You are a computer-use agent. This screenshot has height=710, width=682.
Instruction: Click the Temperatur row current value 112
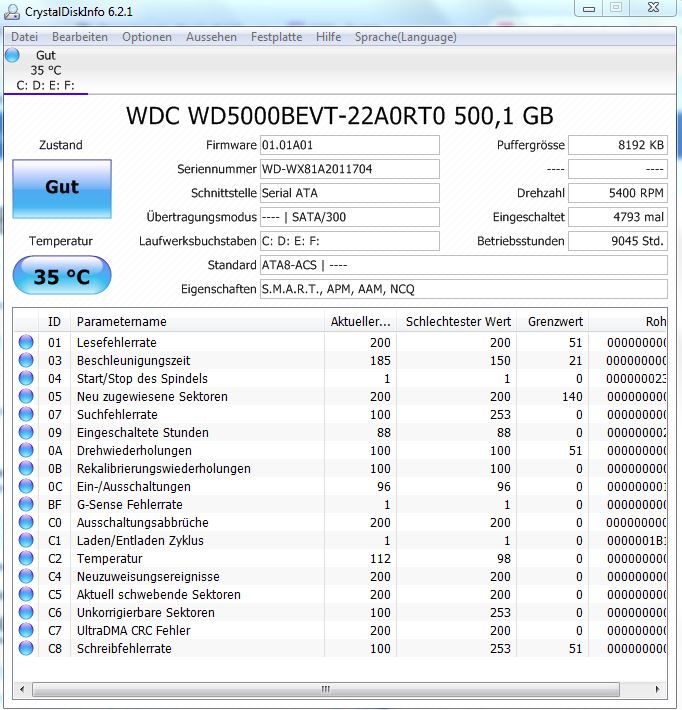[380, 558]
